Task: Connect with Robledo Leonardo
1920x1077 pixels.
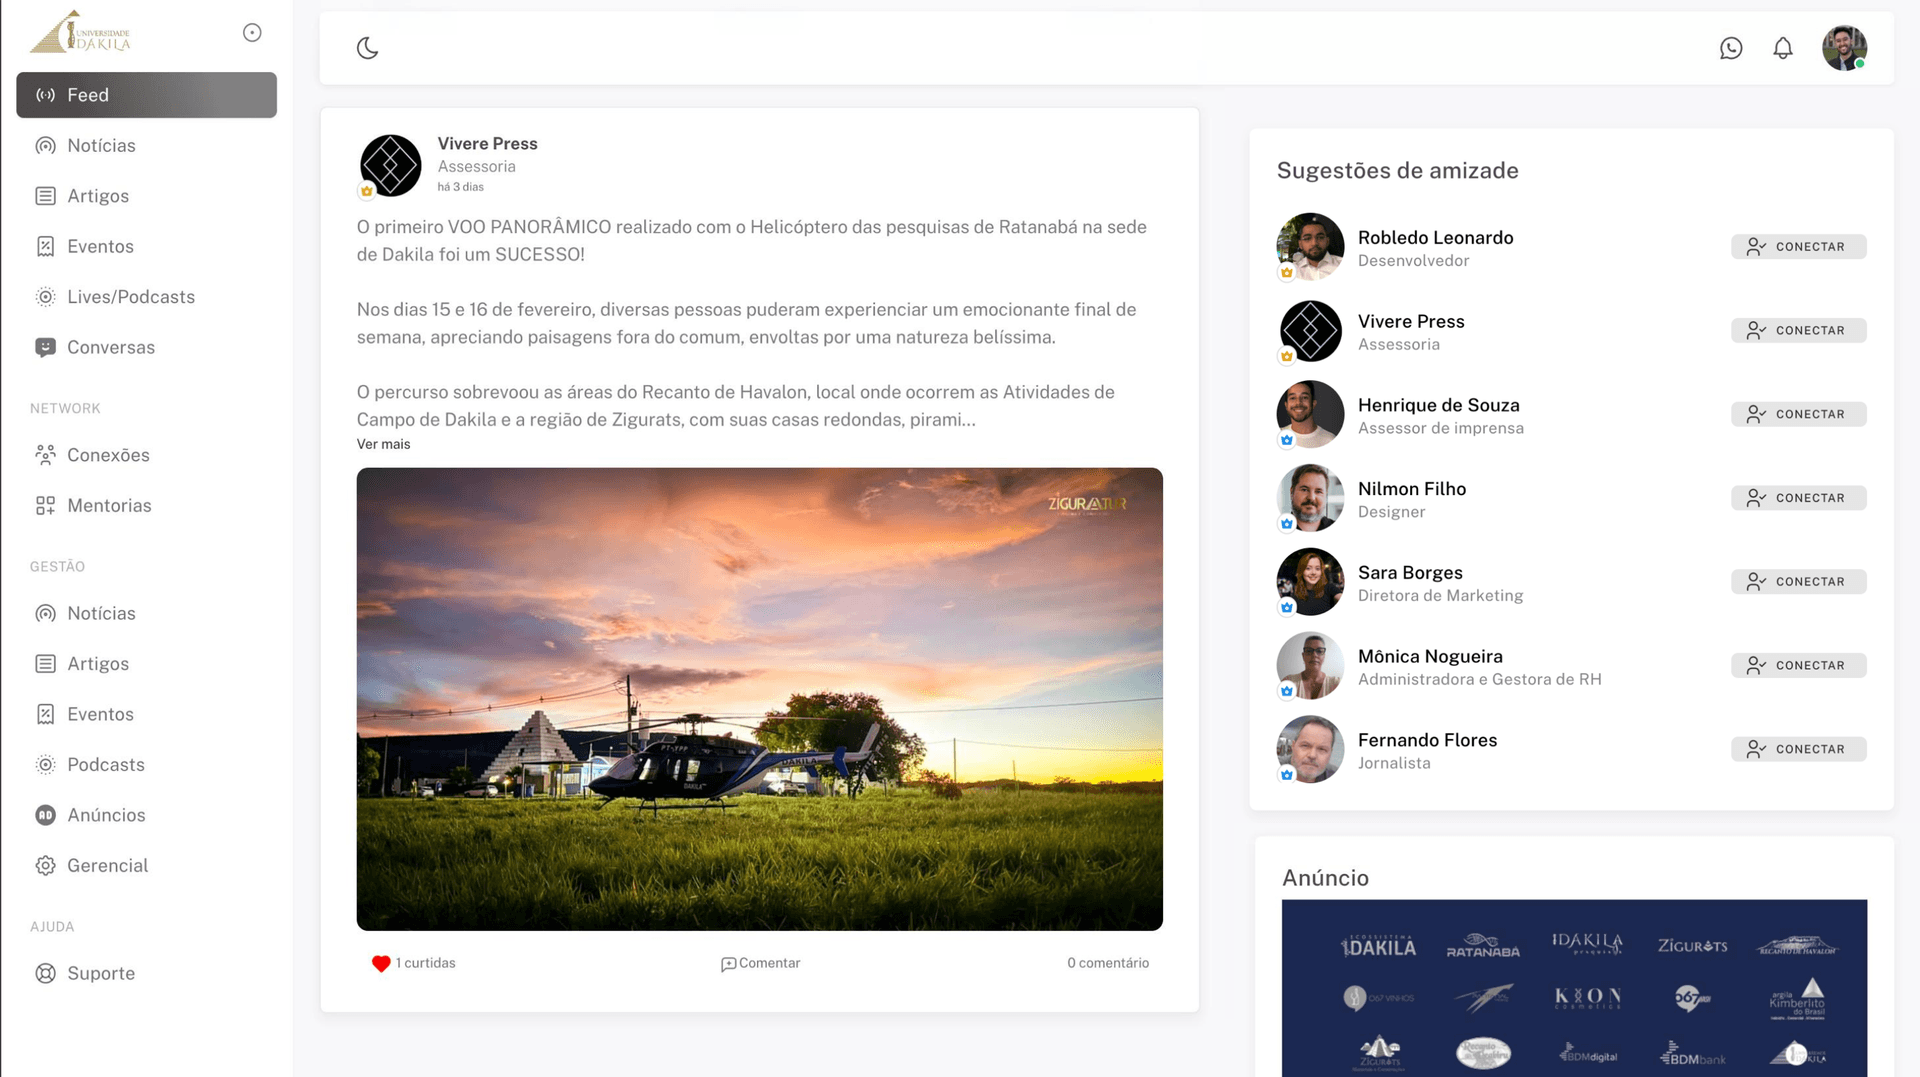Action: point(1798,247)
